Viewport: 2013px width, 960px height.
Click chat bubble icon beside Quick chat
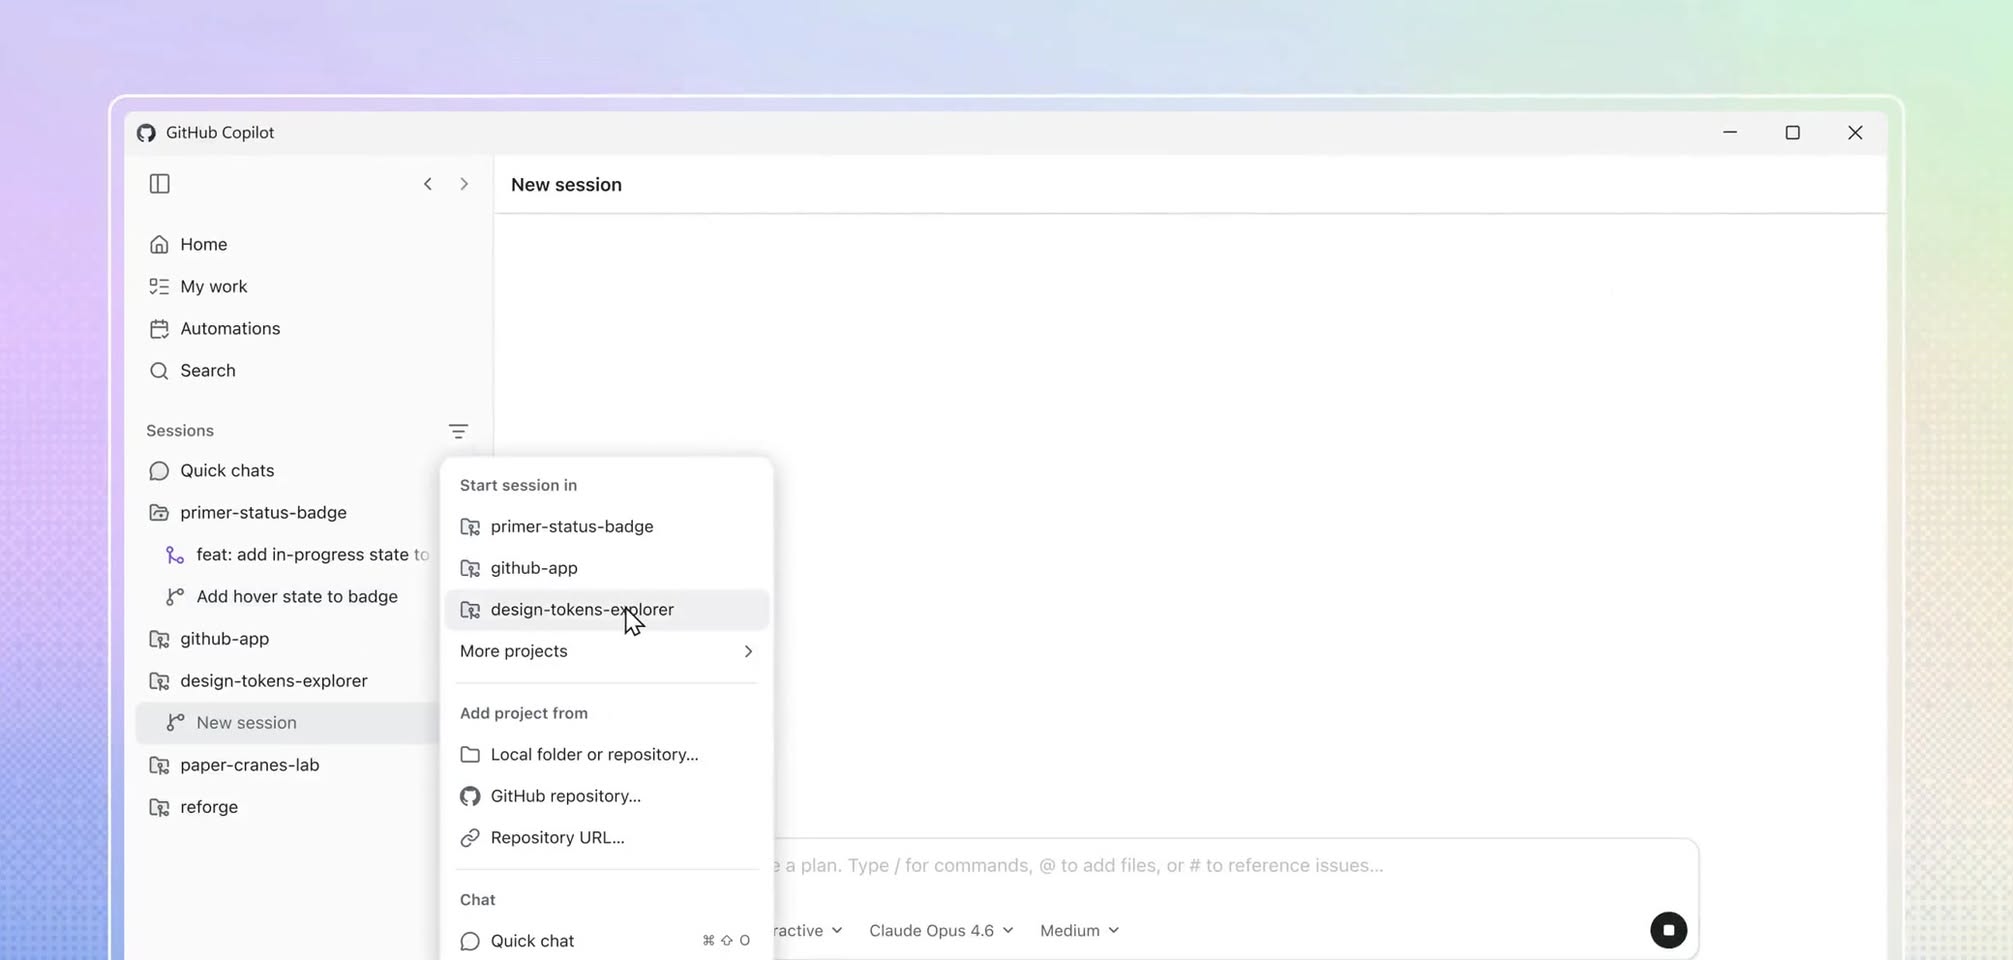tap(470, 941)
